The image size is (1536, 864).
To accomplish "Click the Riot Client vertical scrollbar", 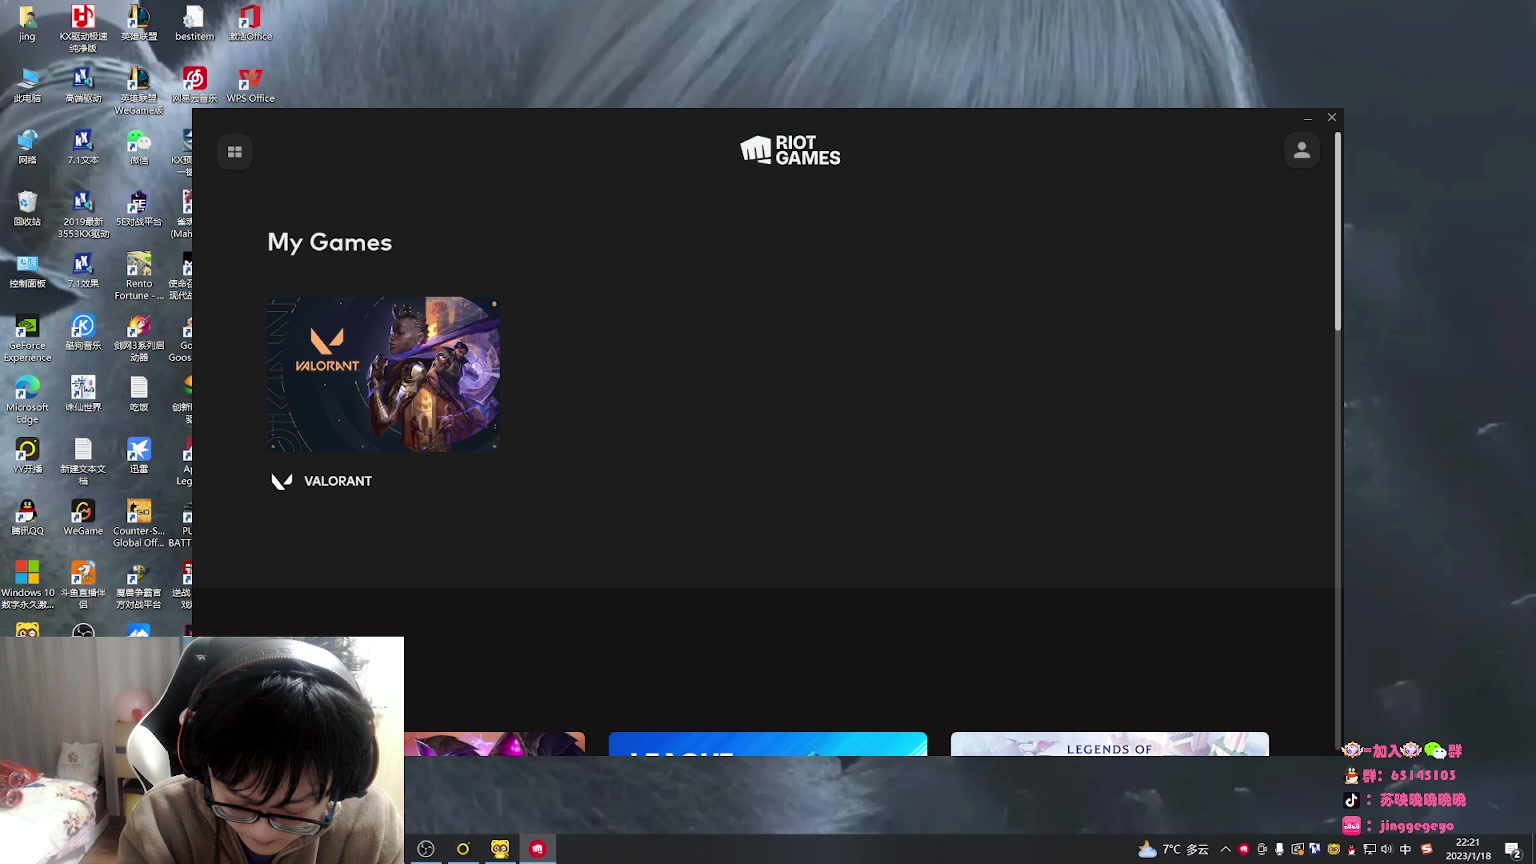I will [1337, 232].
